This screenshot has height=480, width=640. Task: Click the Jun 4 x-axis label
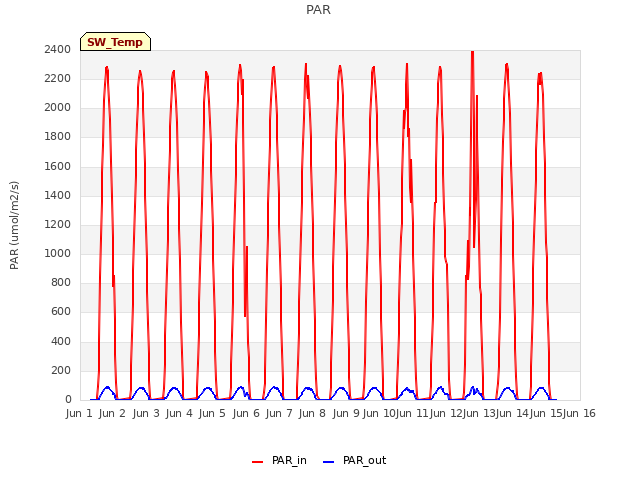coord(179,414)
